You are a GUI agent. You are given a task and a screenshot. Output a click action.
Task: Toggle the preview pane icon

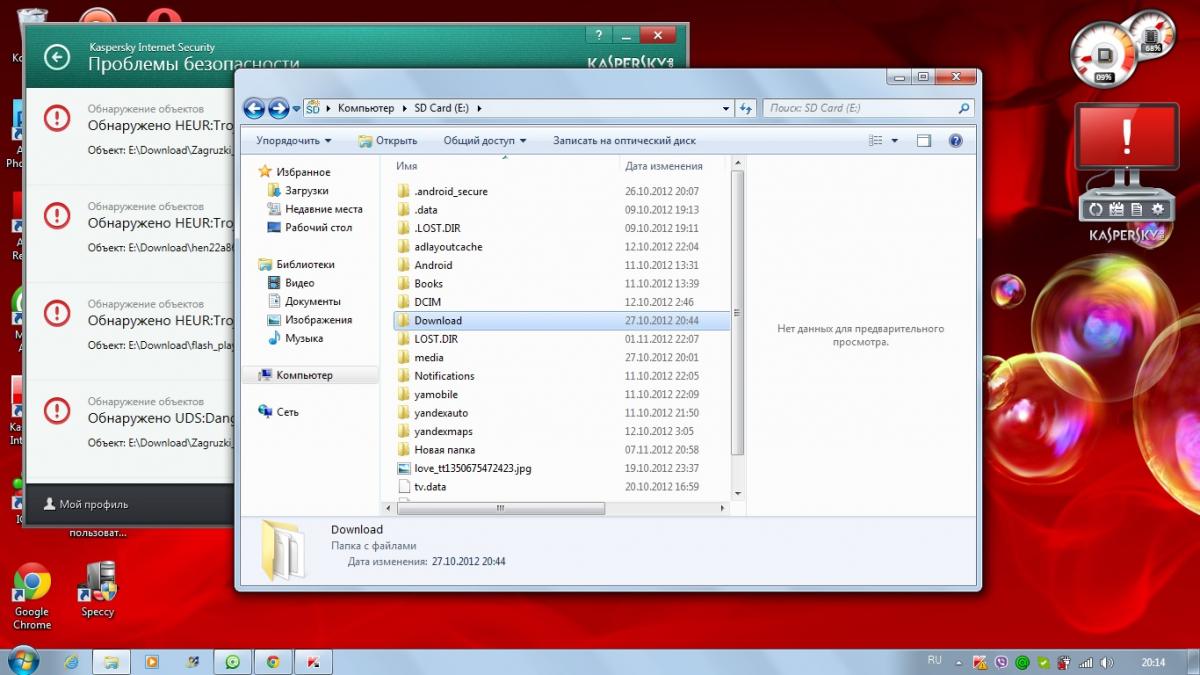pos(924,141)
